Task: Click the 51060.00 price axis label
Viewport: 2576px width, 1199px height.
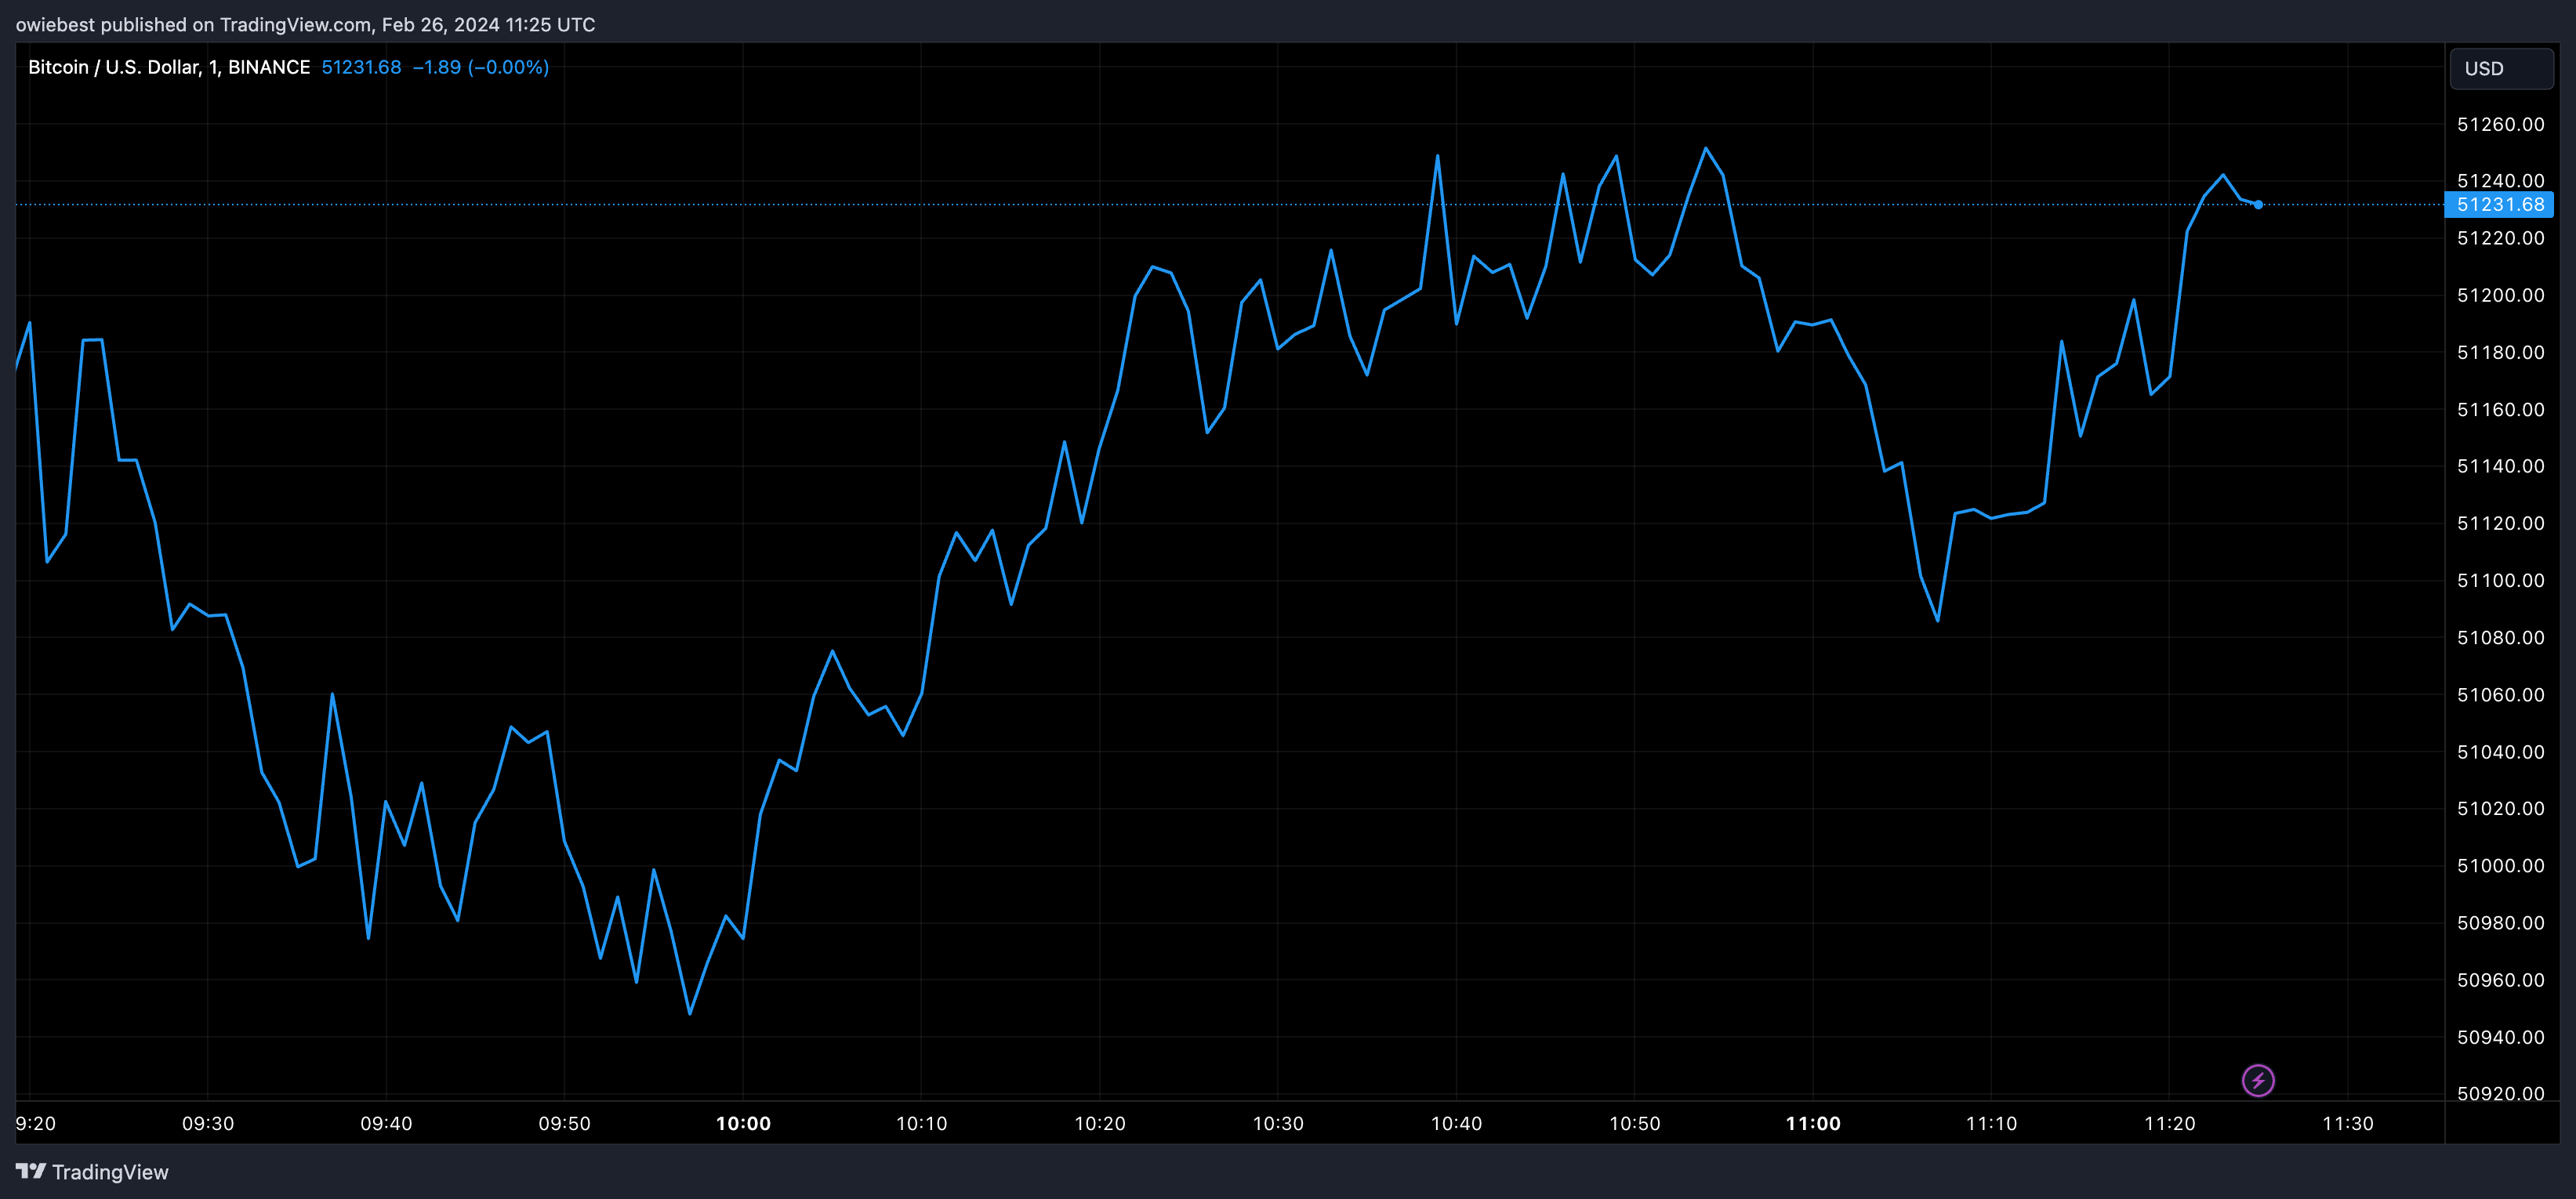Action: [2500, 694]
